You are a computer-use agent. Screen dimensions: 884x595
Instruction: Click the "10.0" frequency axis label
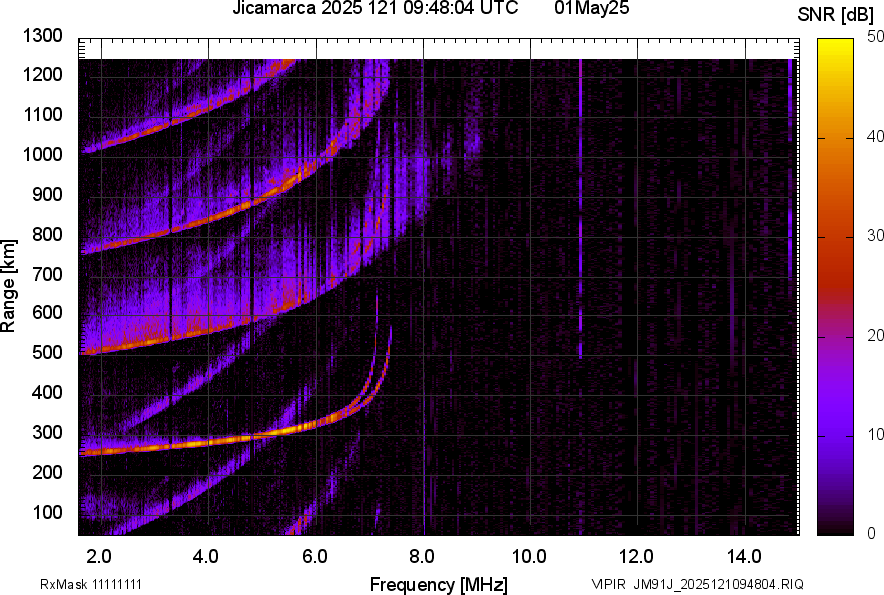(x=529, y=557)
